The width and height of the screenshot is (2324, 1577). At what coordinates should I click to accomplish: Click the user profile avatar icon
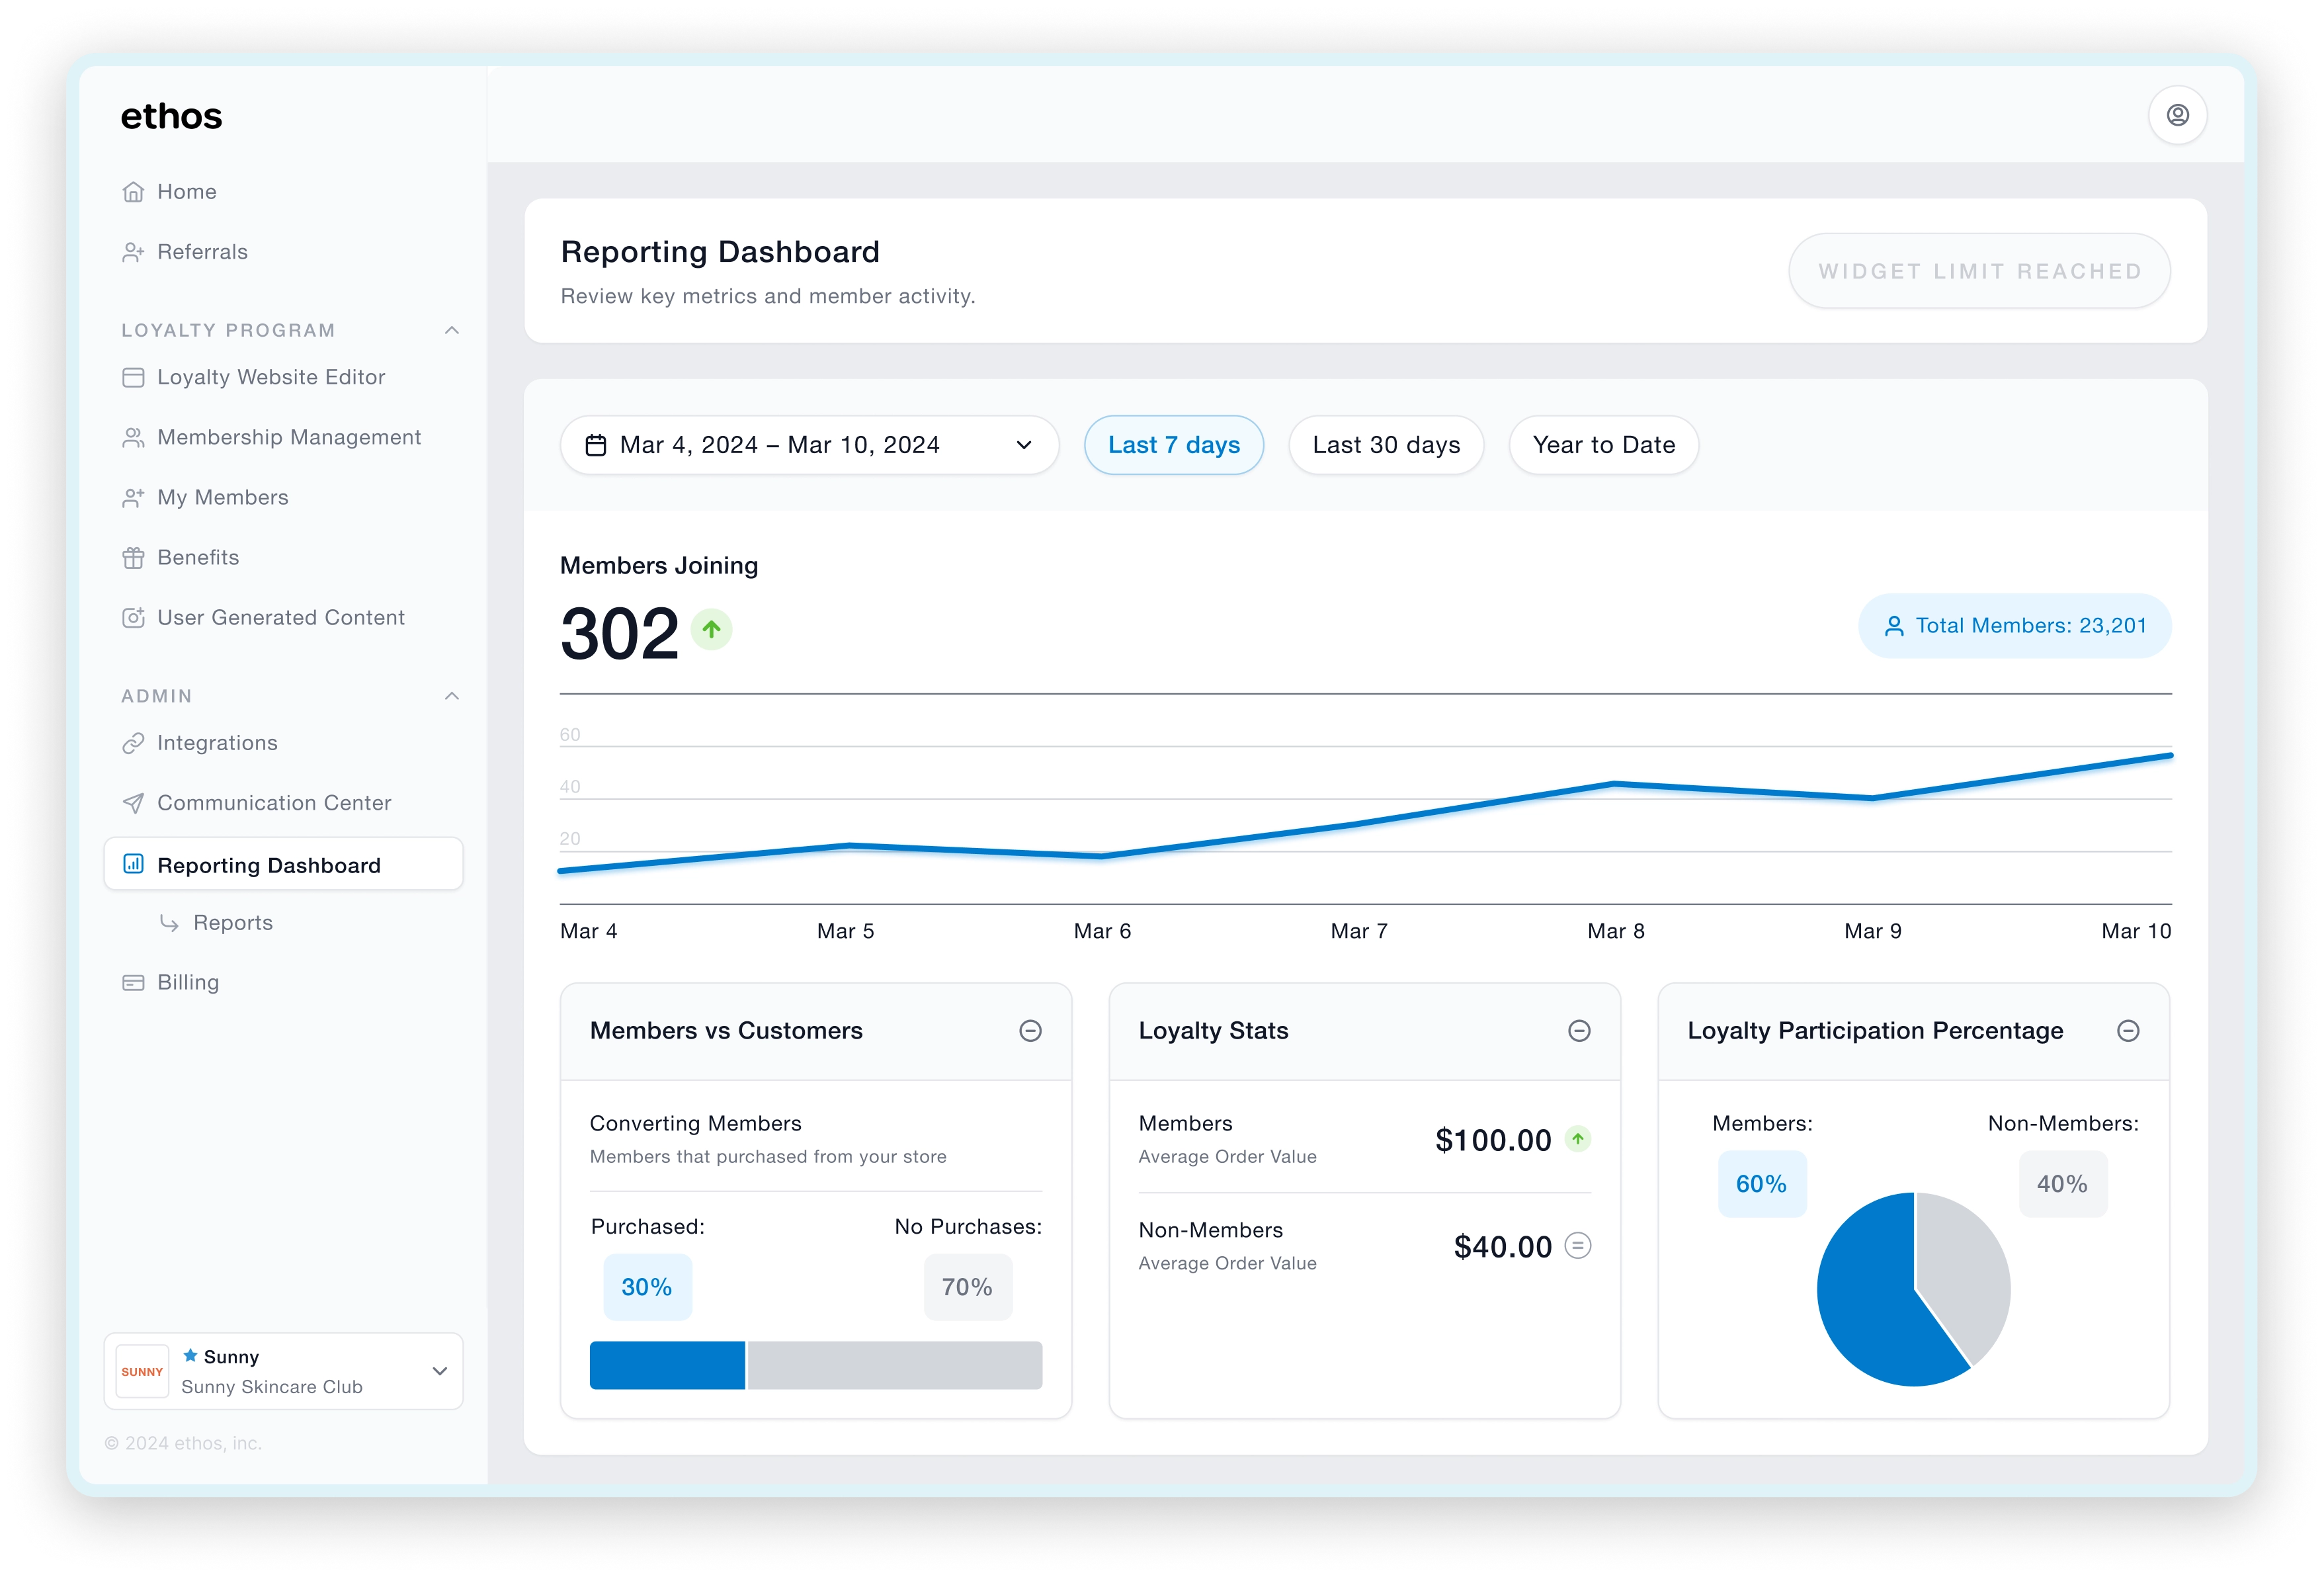click(x=2177, y=115)
